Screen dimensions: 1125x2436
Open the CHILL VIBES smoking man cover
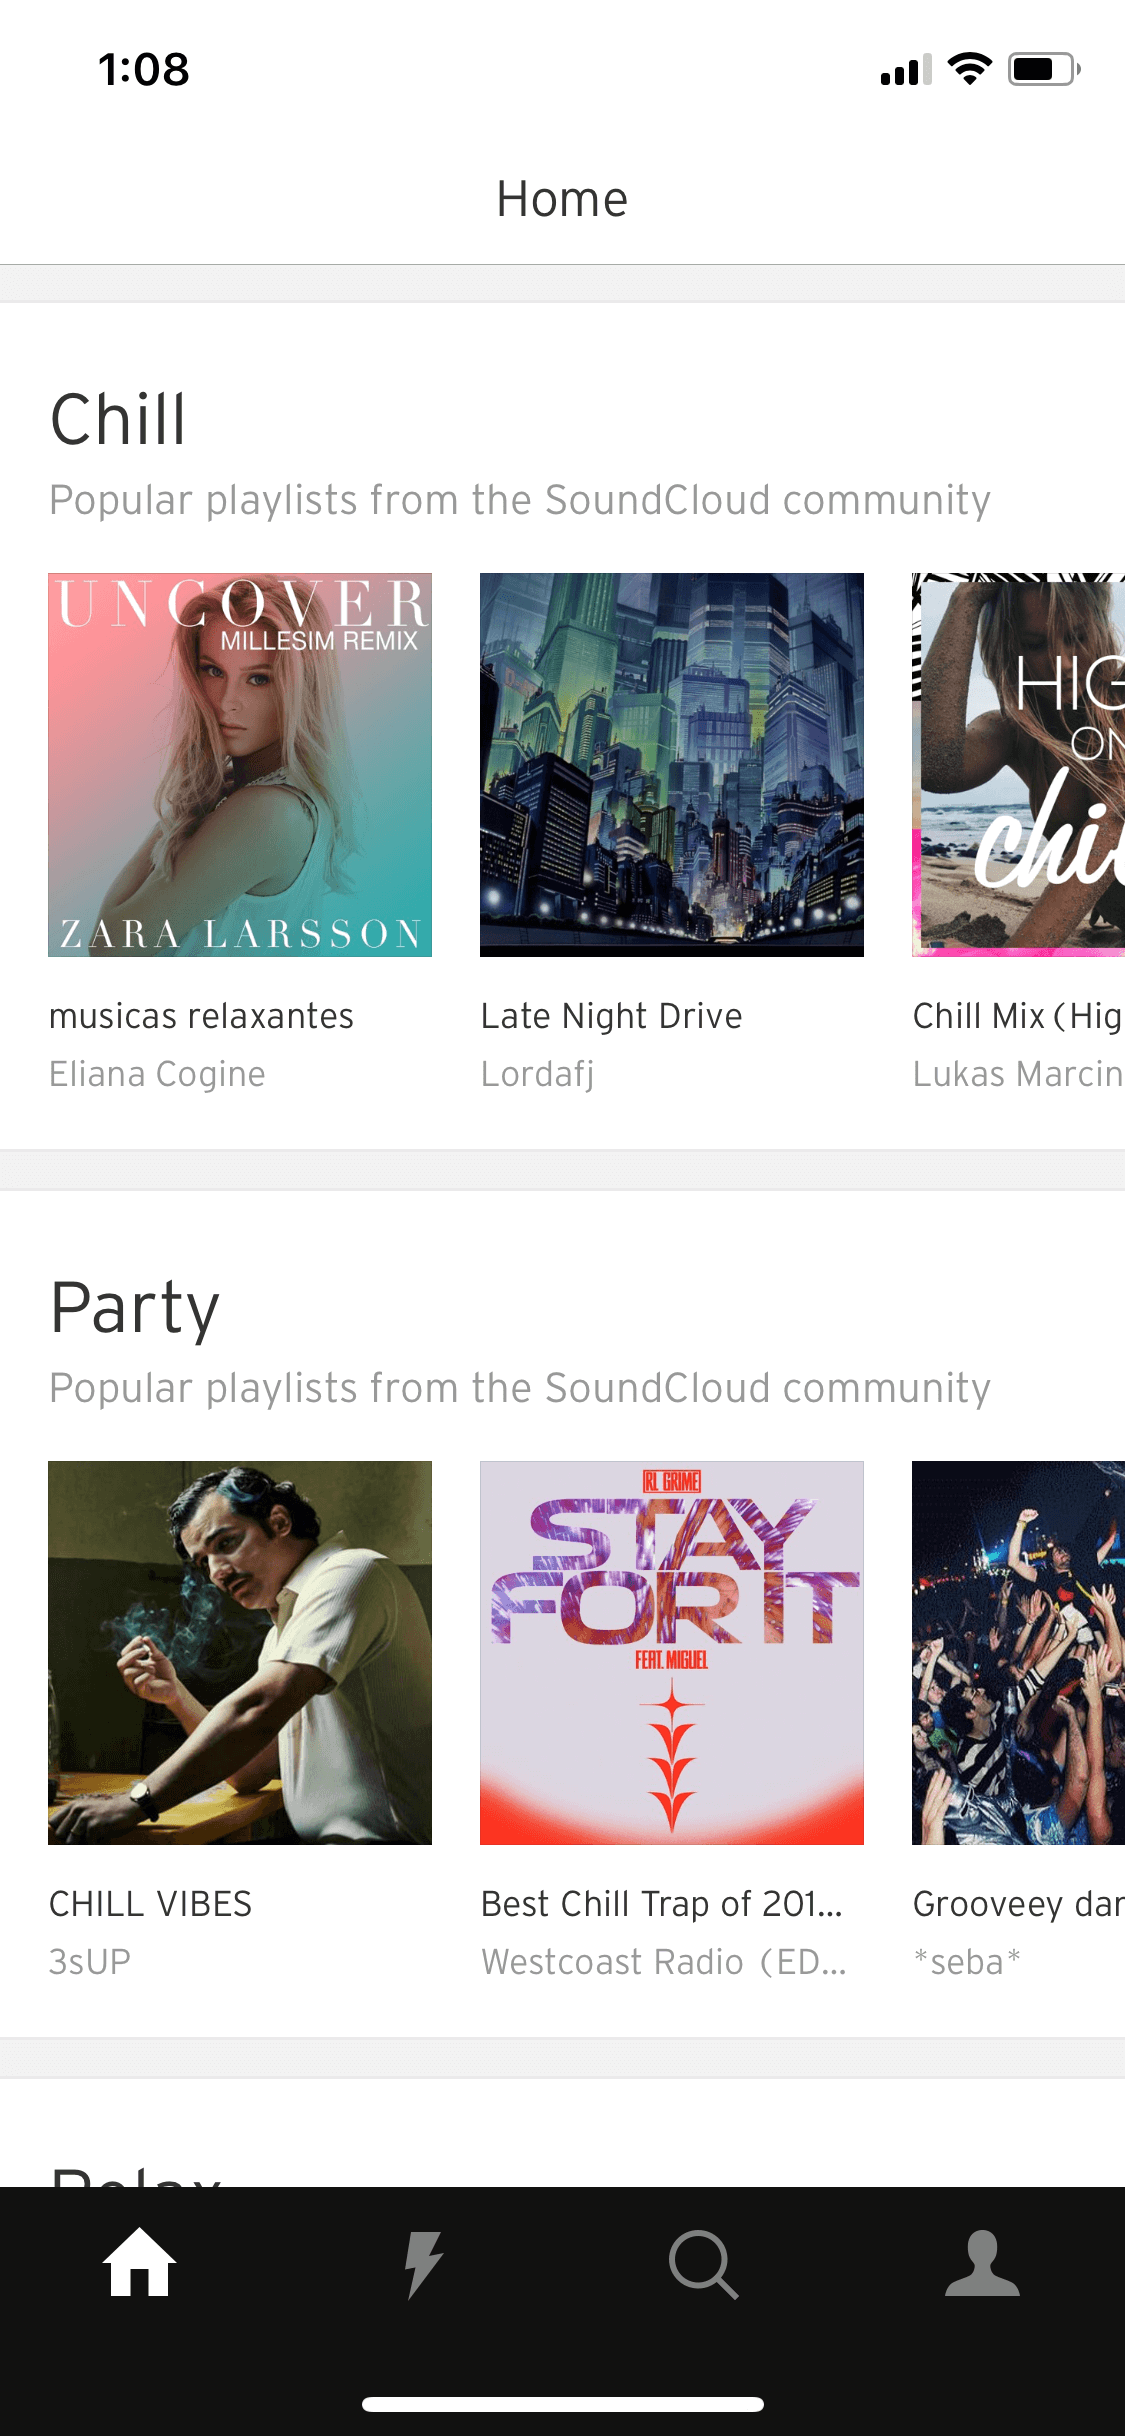pyautogui.click(x=240, y=1653)
